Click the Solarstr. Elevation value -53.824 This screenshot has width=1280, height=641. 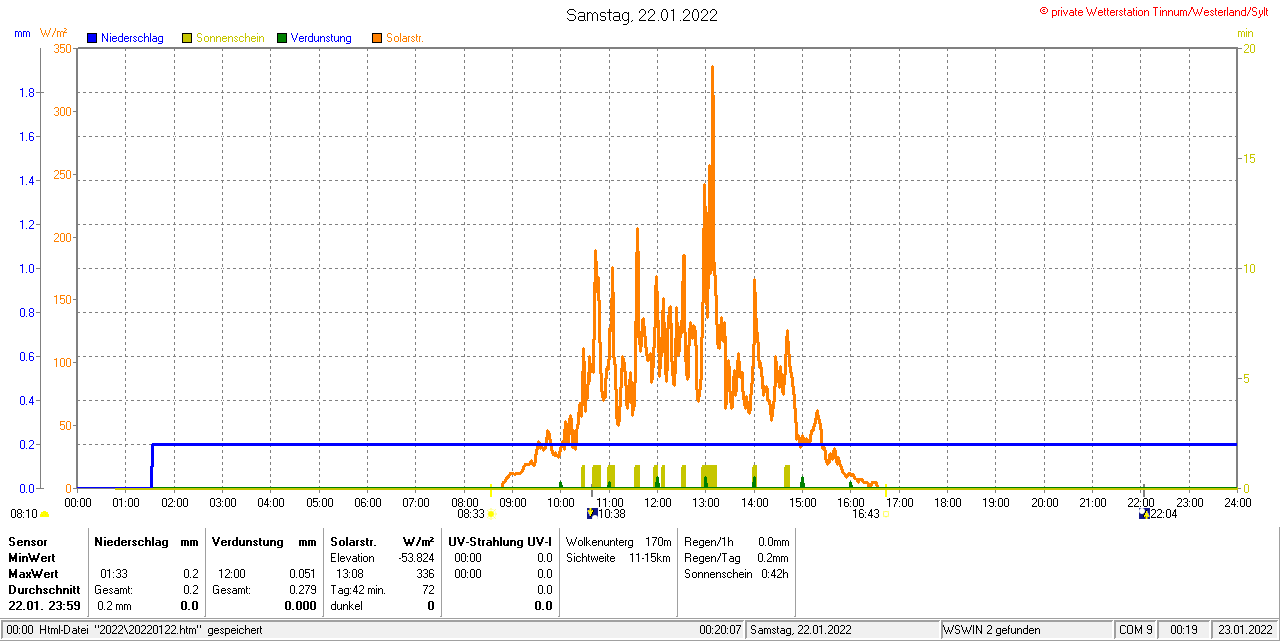pyautogui.click(x=415, y=558)
